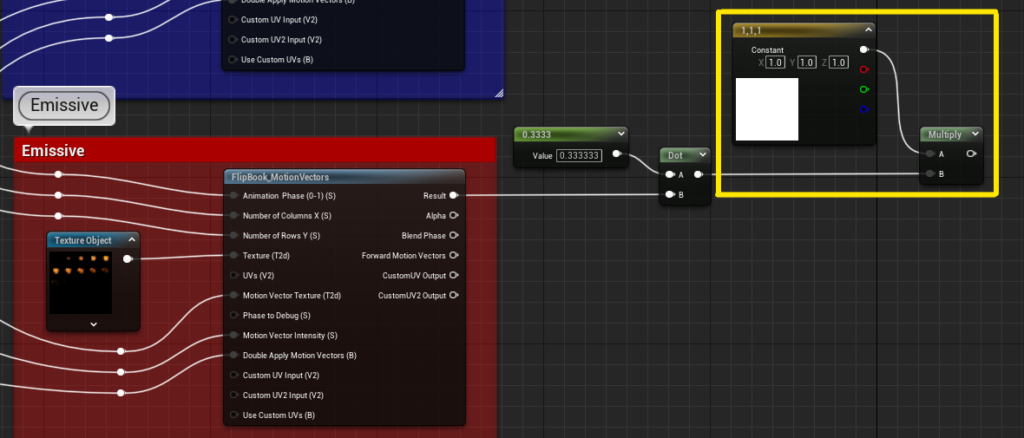Click Custom UV Input (V2) pin in blue comment node
1024x438 pixels.
[x=232, y=20]
